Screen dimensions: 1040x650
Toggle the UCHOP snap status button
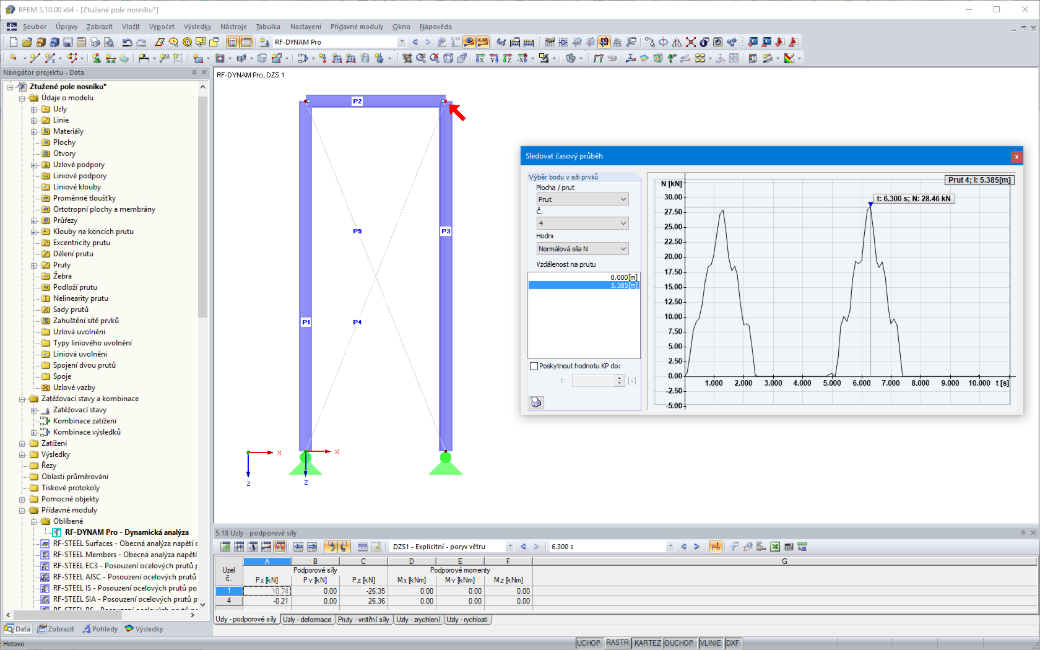coord(589,643)
